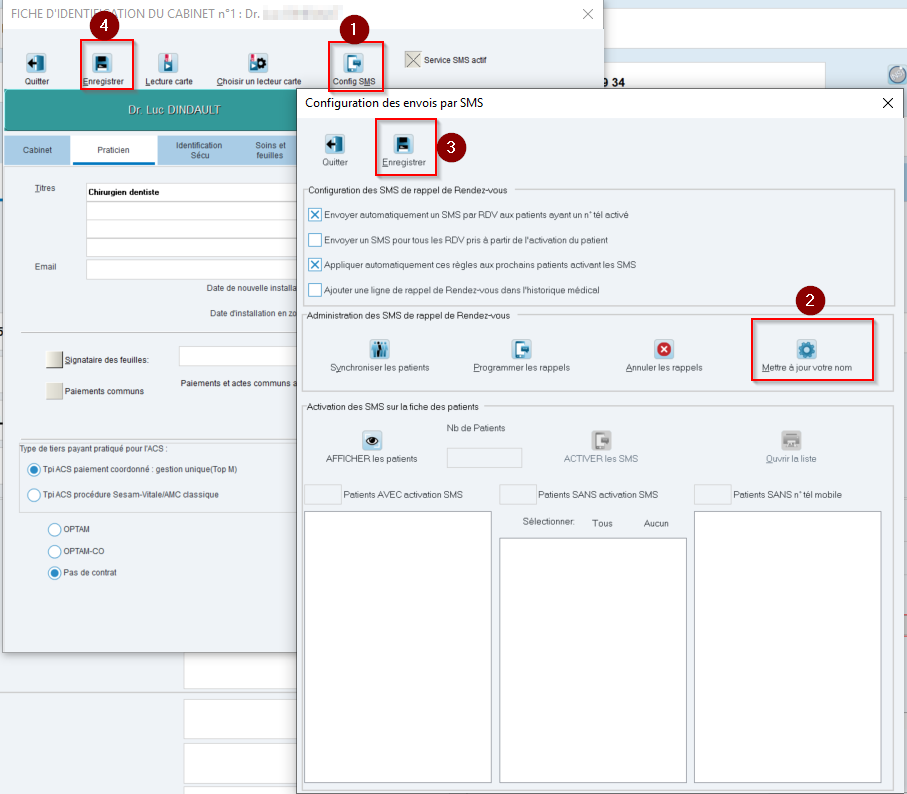Click the Titres field containing Chirurgien dentiste
This screenshot has height=794, width=907.
pos(191,192)
